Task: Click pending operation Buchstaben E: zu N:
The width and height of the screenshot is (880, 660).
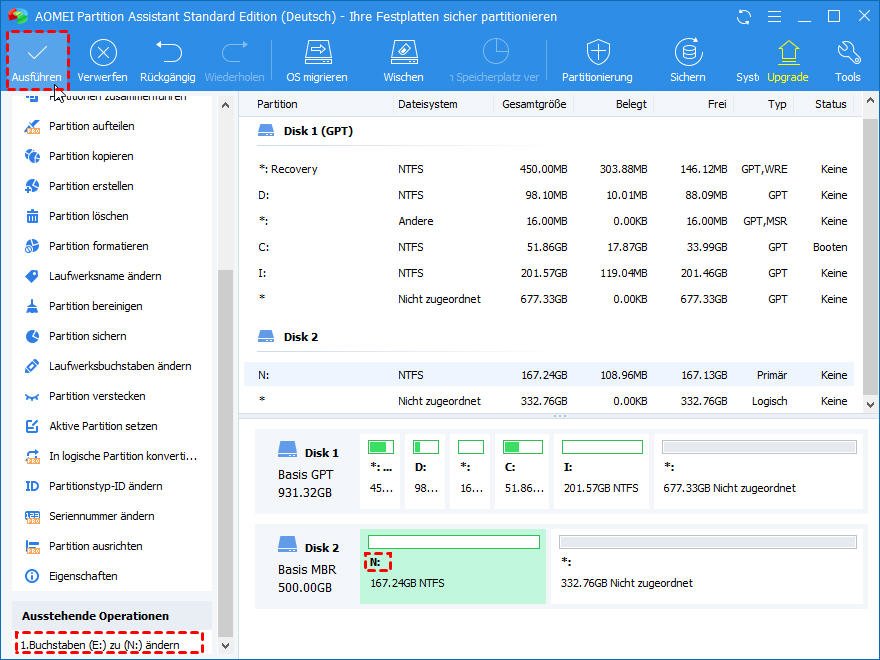Action: pyautogui.click(x=101, y=645)
